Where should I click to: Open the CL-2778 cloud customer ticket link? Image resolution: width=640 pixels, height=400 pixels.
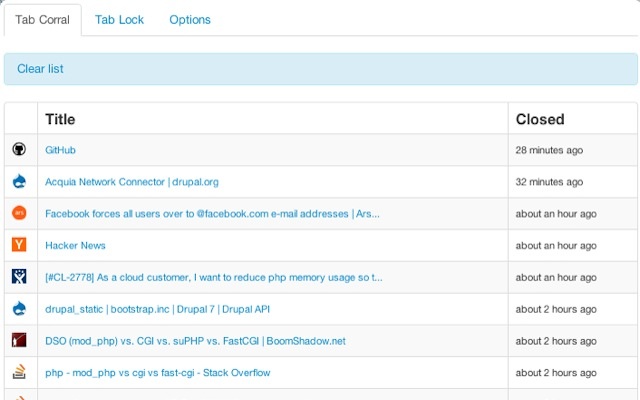[x=213, y=277]
